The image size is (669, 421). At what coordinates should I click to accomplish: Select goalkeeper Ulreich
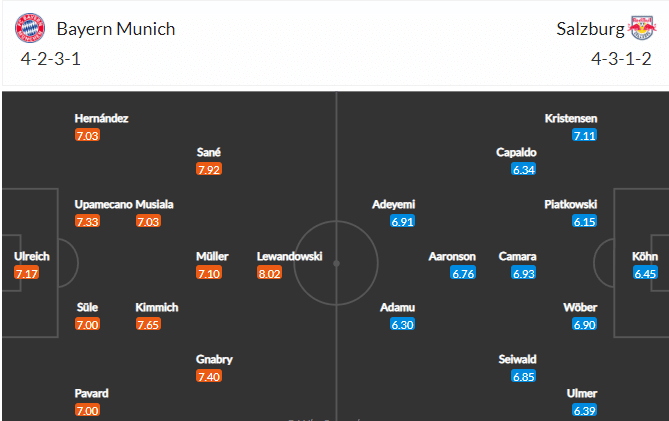click(32, 256)
